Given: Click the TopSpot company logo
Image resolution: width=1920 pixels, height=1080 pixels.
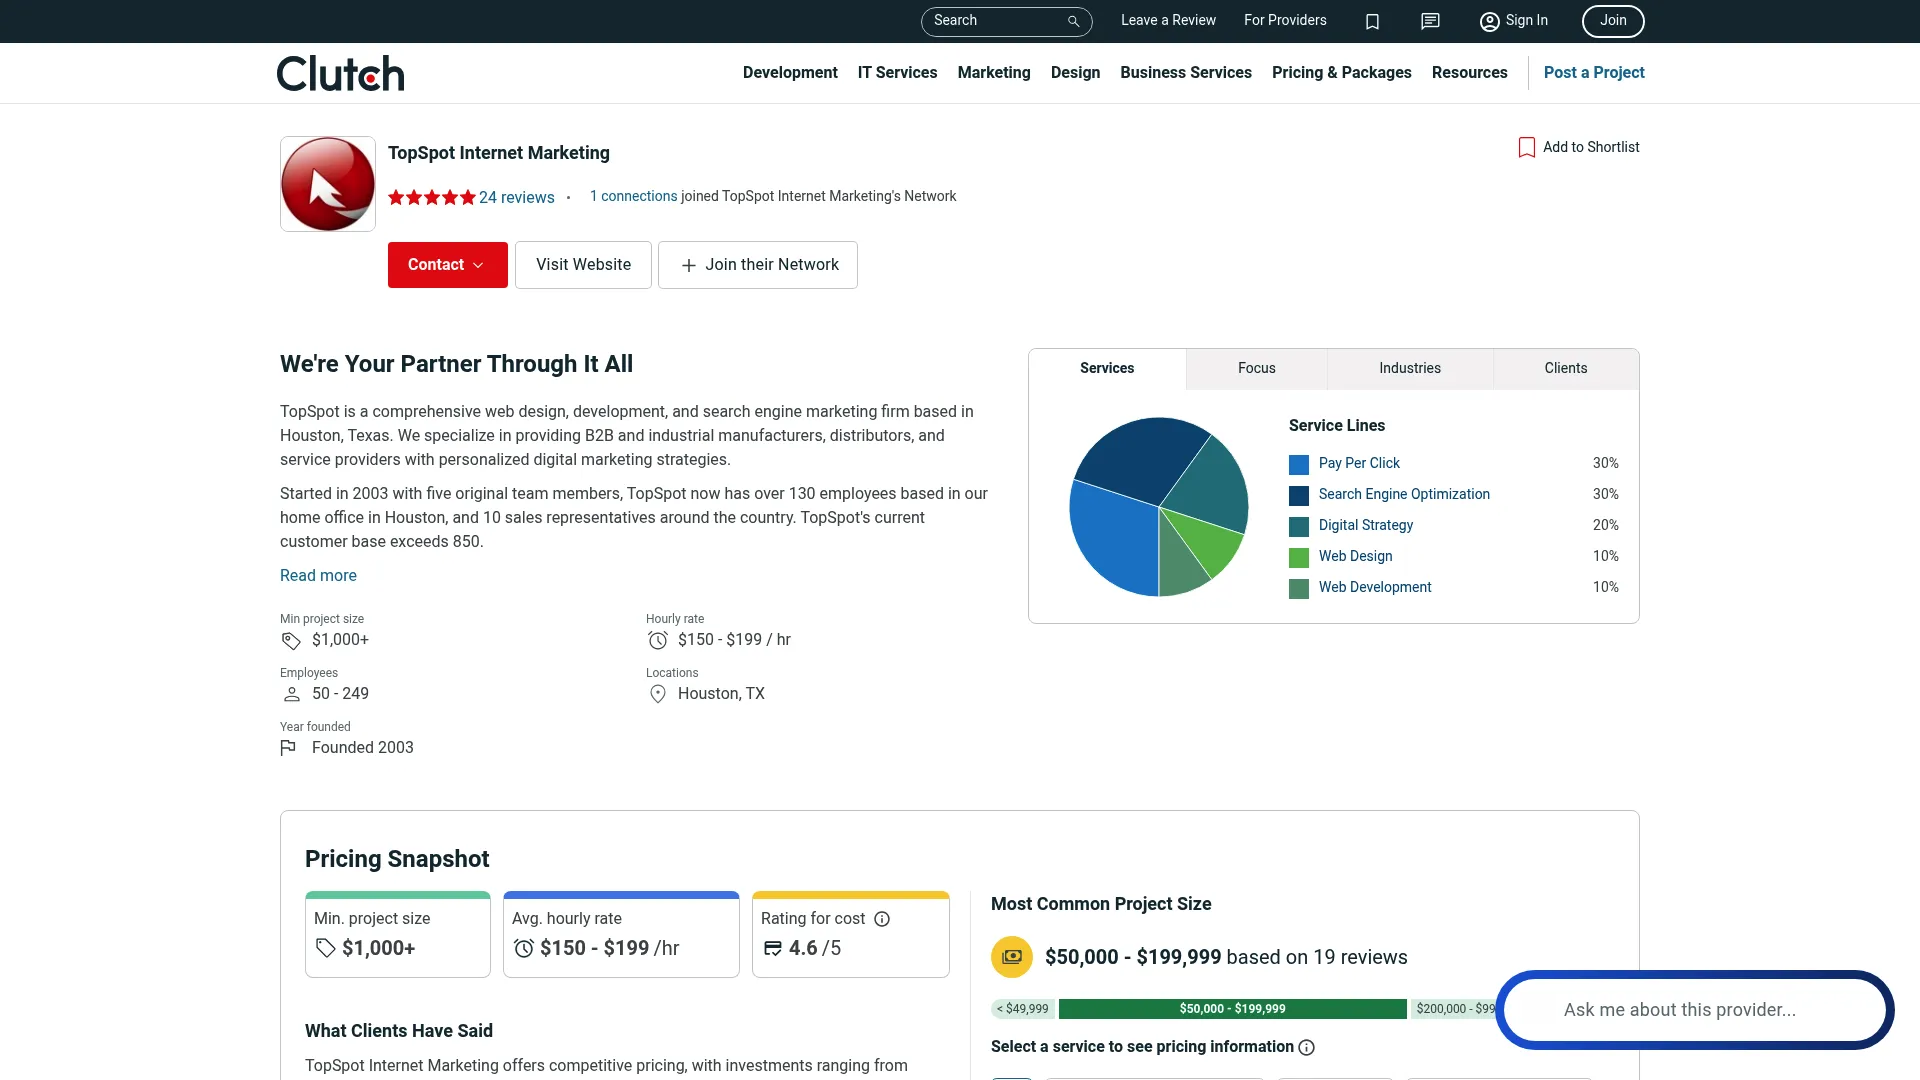Looking at the screenshot, I should [328, 184].
